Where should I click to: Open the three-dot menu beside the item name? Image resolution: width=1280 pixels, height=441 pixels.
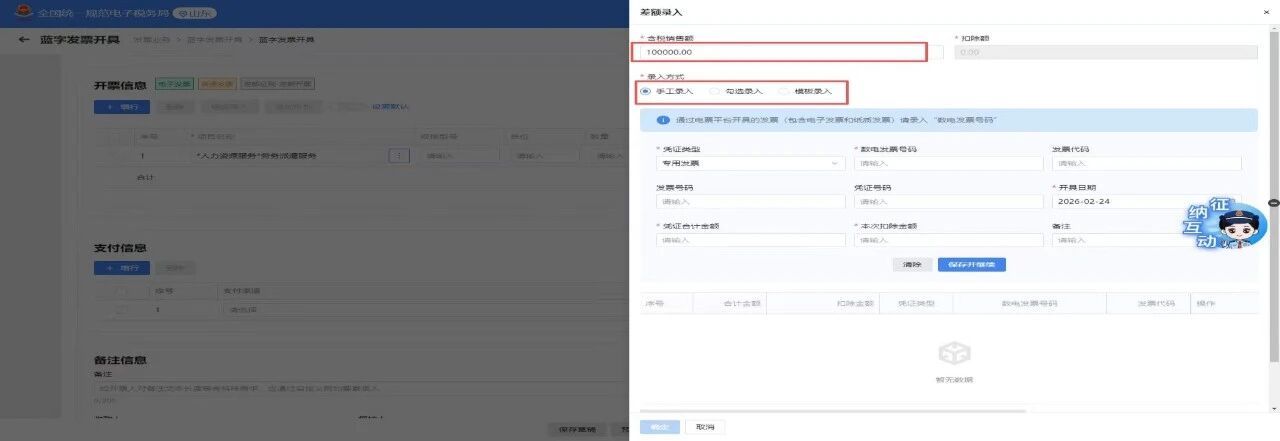(398, 156)
